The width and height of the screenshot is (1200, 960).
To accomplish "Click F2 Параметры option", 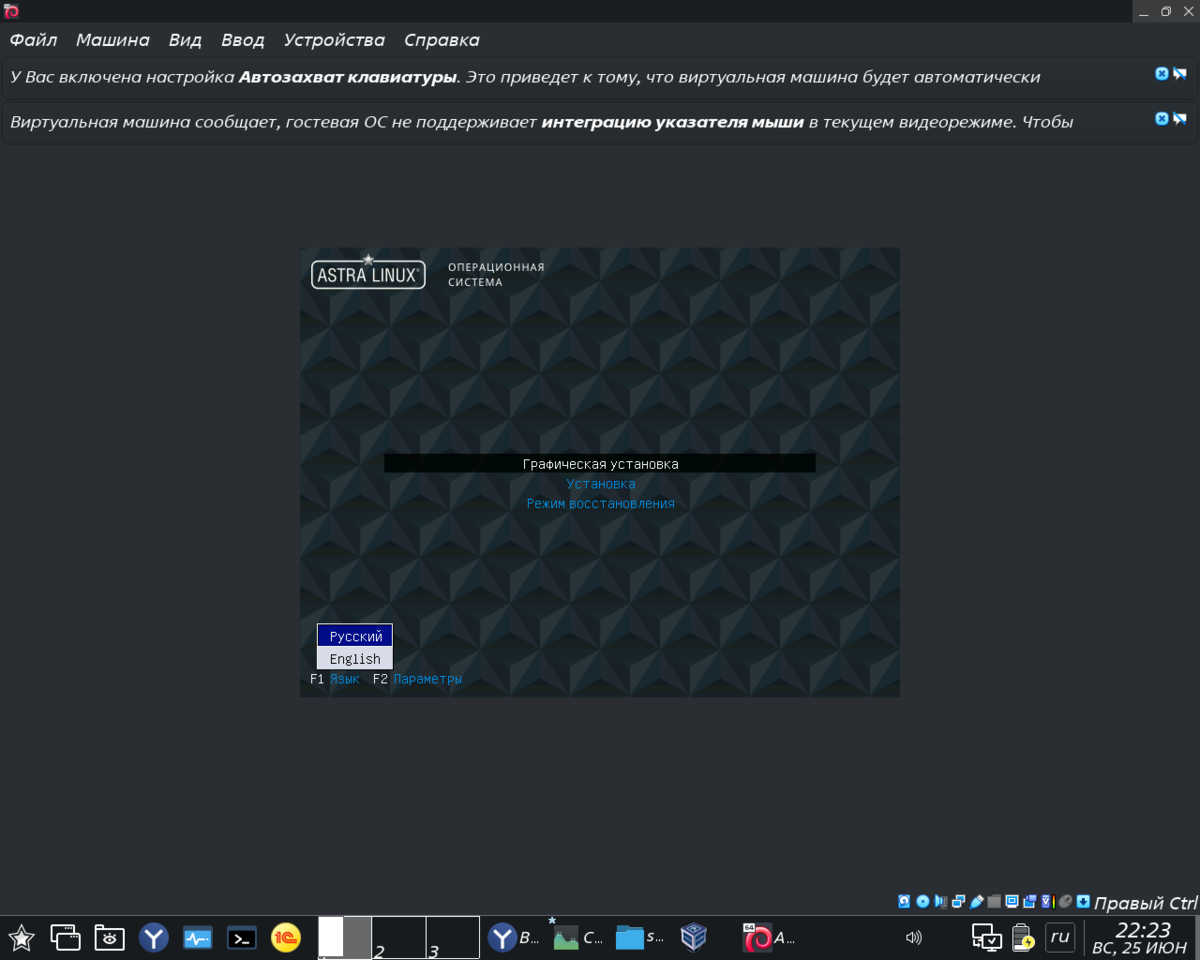I will coord(417,679).
